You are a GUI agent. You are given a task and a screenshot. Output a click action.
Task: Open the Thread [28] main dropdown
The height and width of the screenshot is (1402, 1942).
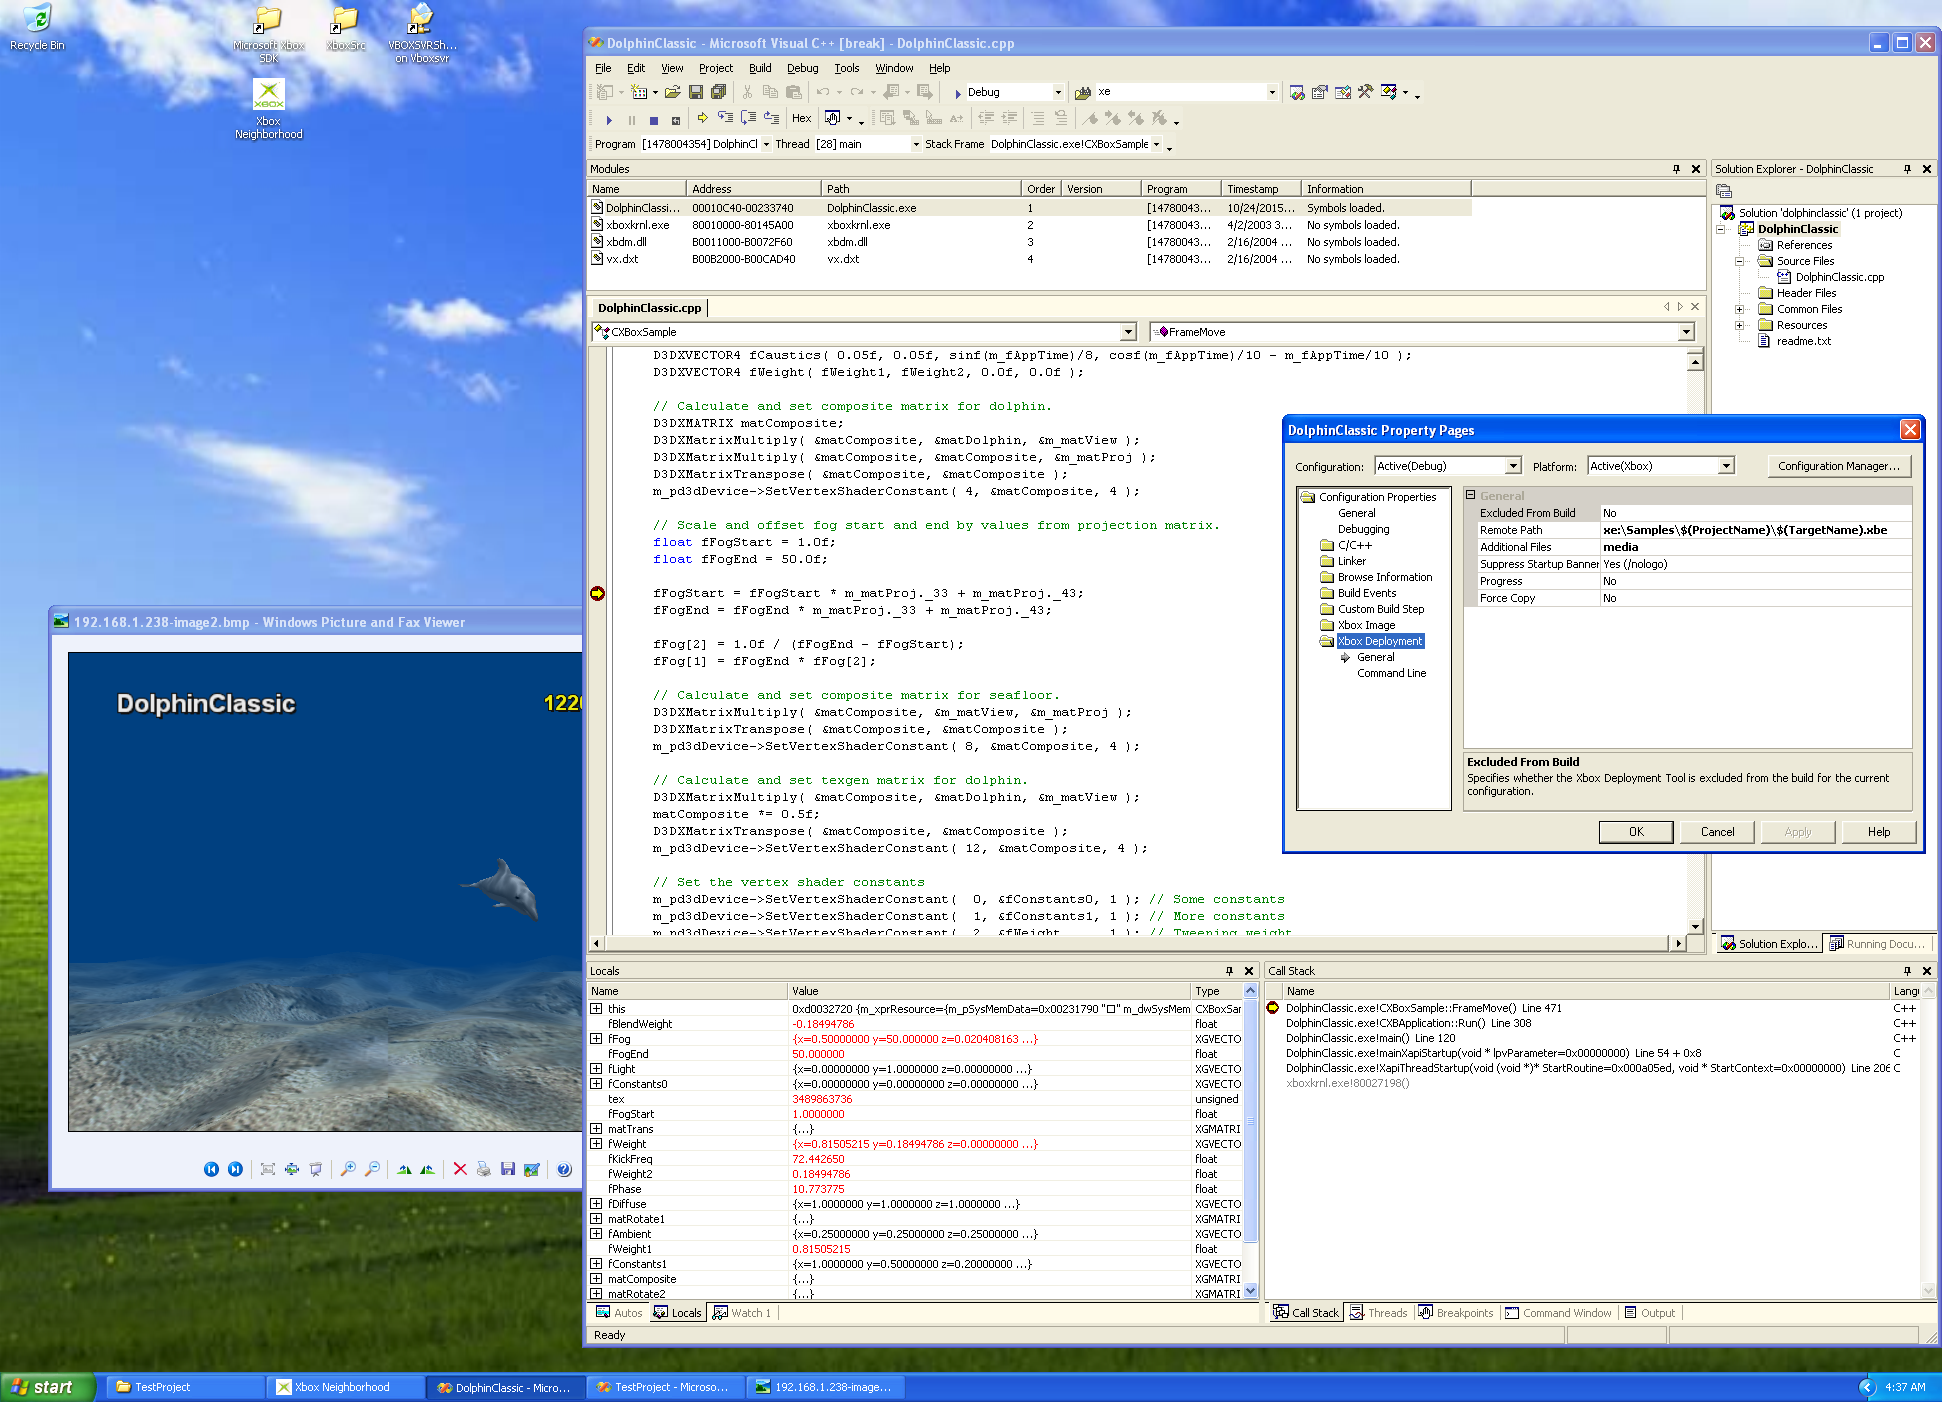pyautogui.click(x=915, y=144)
